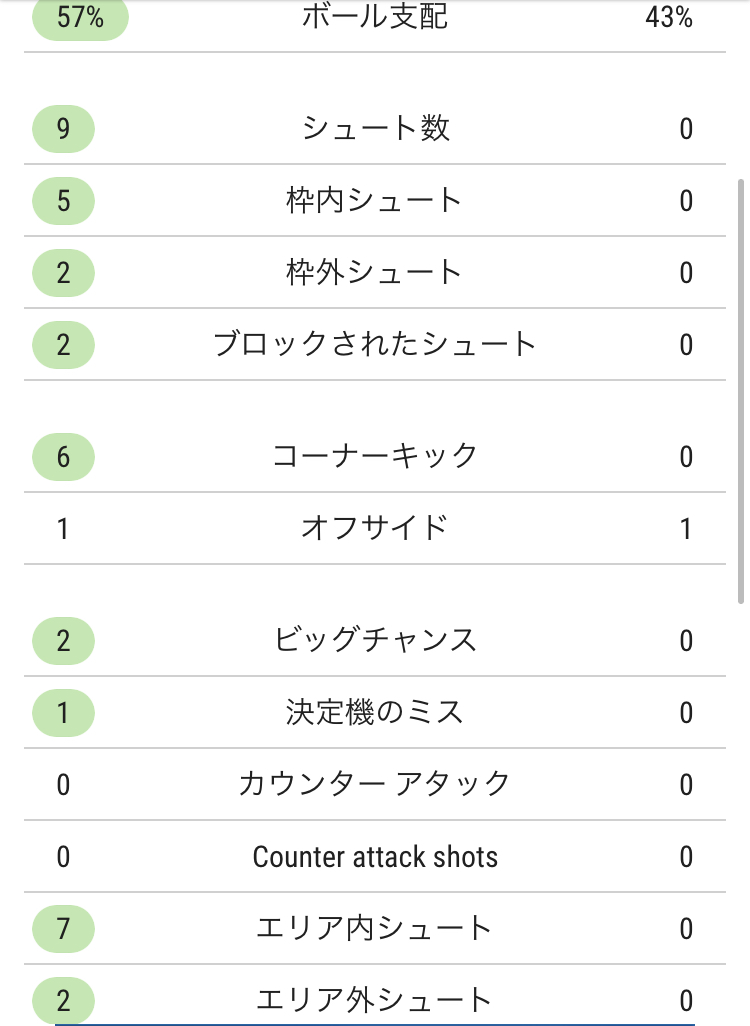Screen dimensions: 750x1026
Task: Select the シュート数 stat row label
Action: 375,128
